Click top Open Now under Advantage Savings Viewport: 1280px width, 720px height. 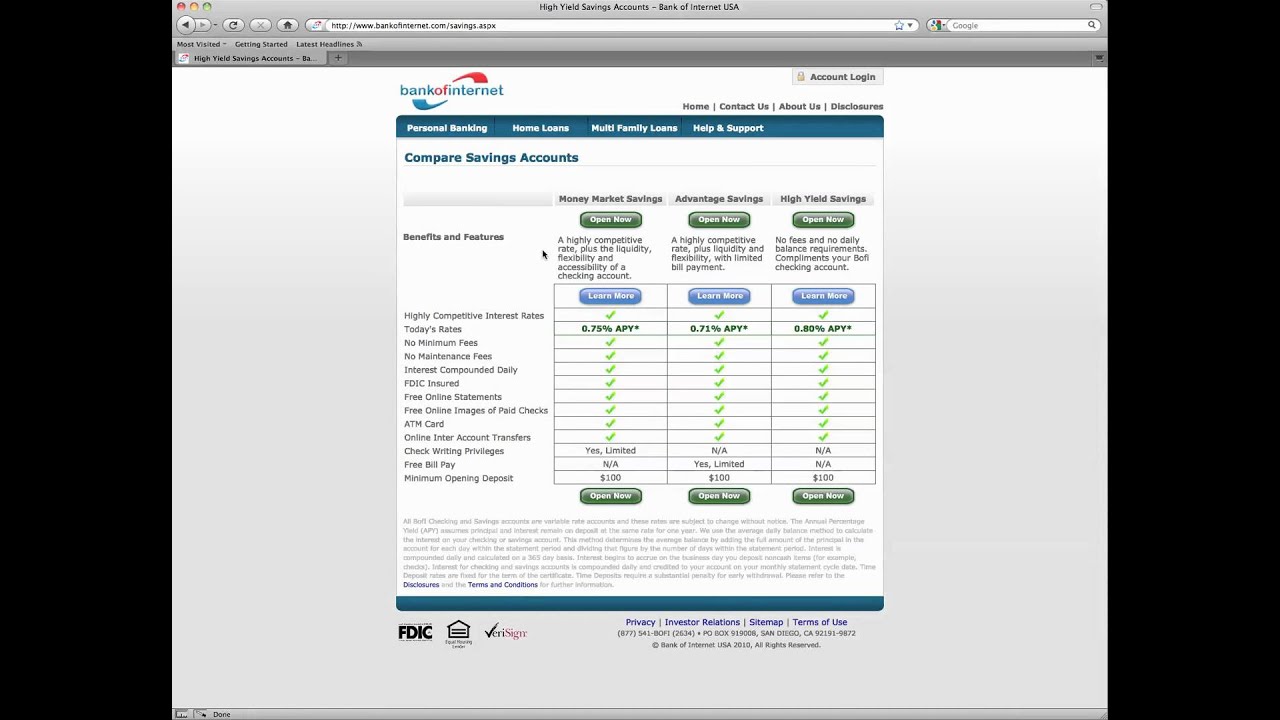click(719, 219)
